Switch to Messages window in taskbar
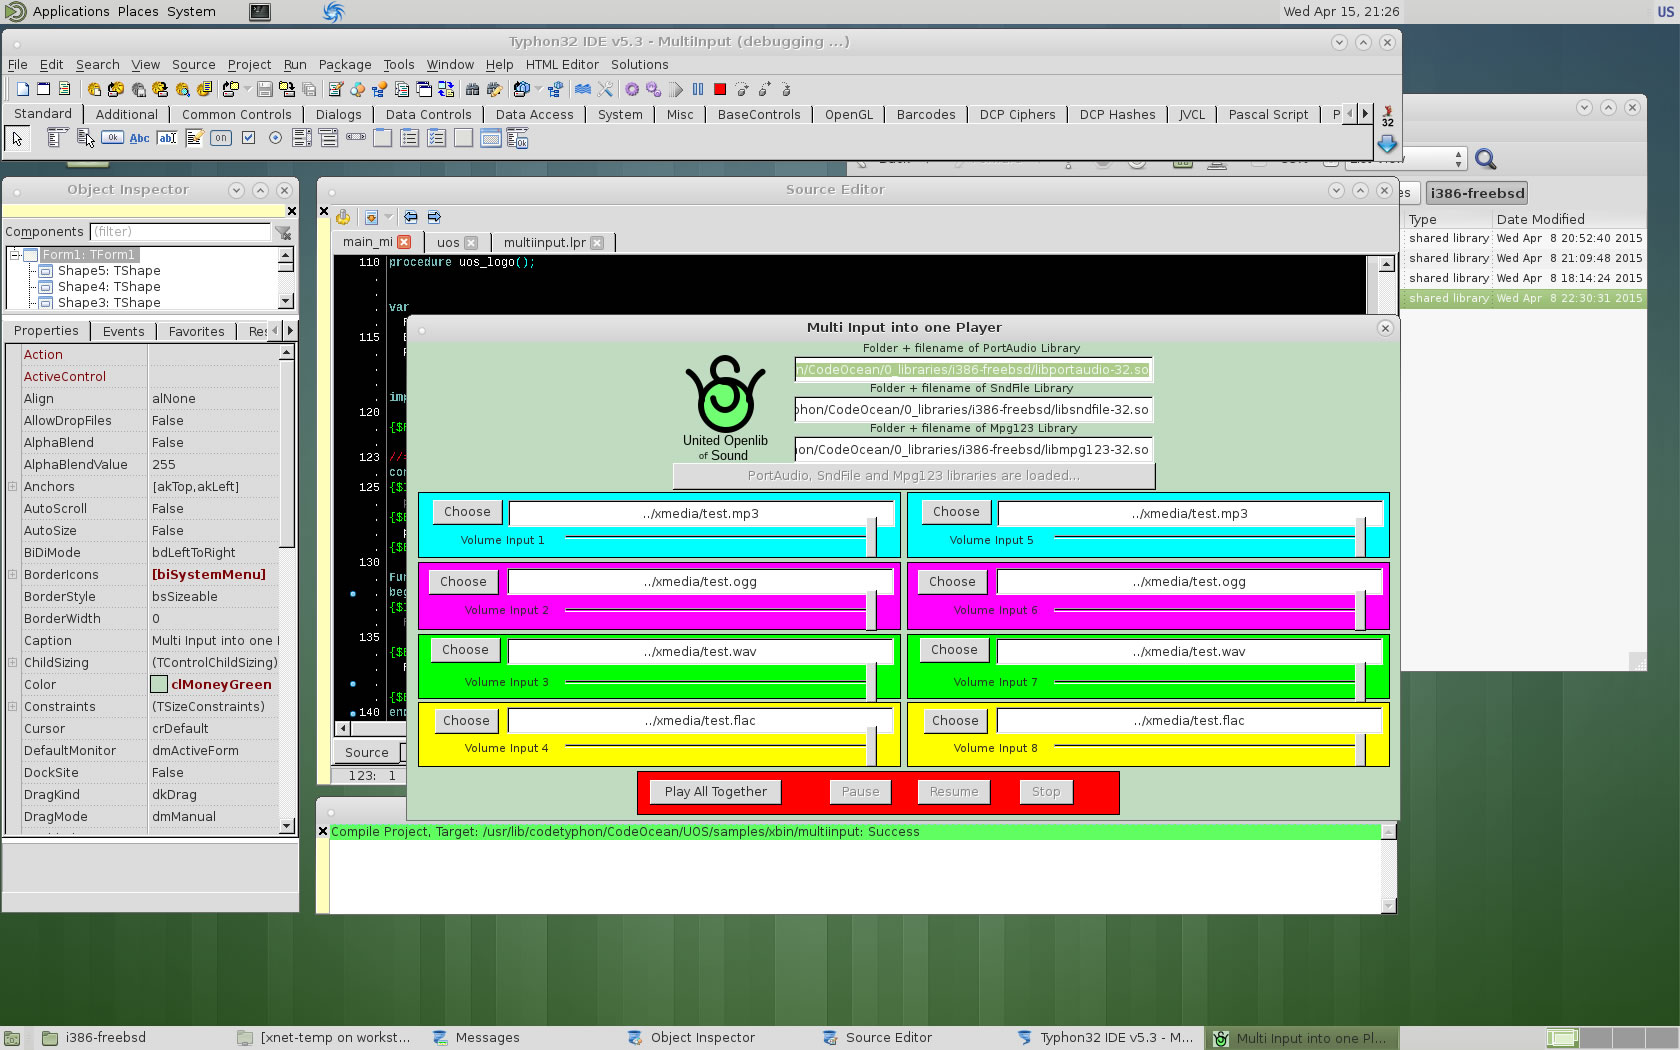This screenshot has width=1680, height=1050. [x=487, y=1038]
